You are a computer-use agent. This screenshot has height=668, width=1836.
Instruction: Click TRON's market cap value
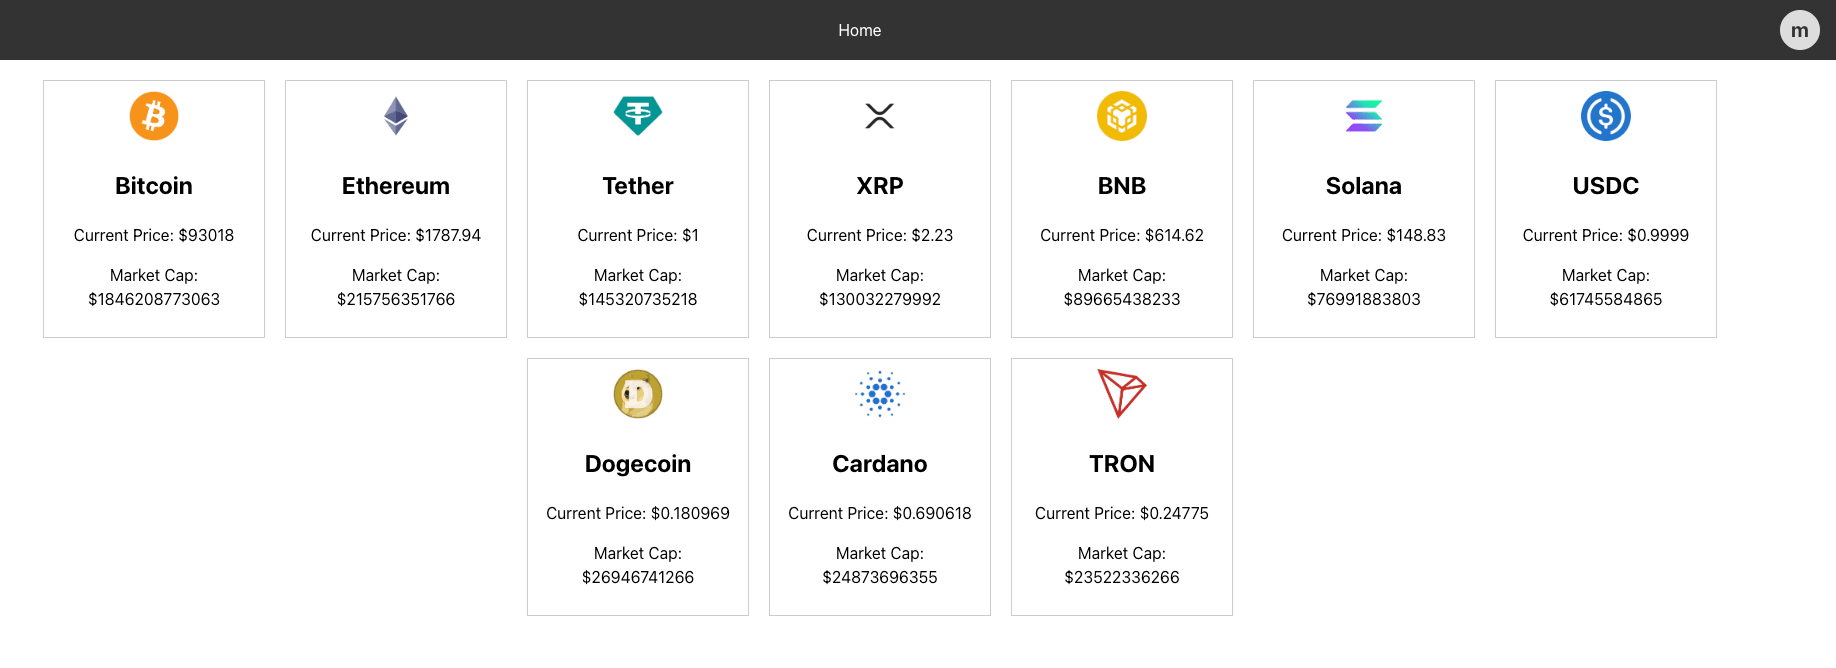coord(1122,577)
